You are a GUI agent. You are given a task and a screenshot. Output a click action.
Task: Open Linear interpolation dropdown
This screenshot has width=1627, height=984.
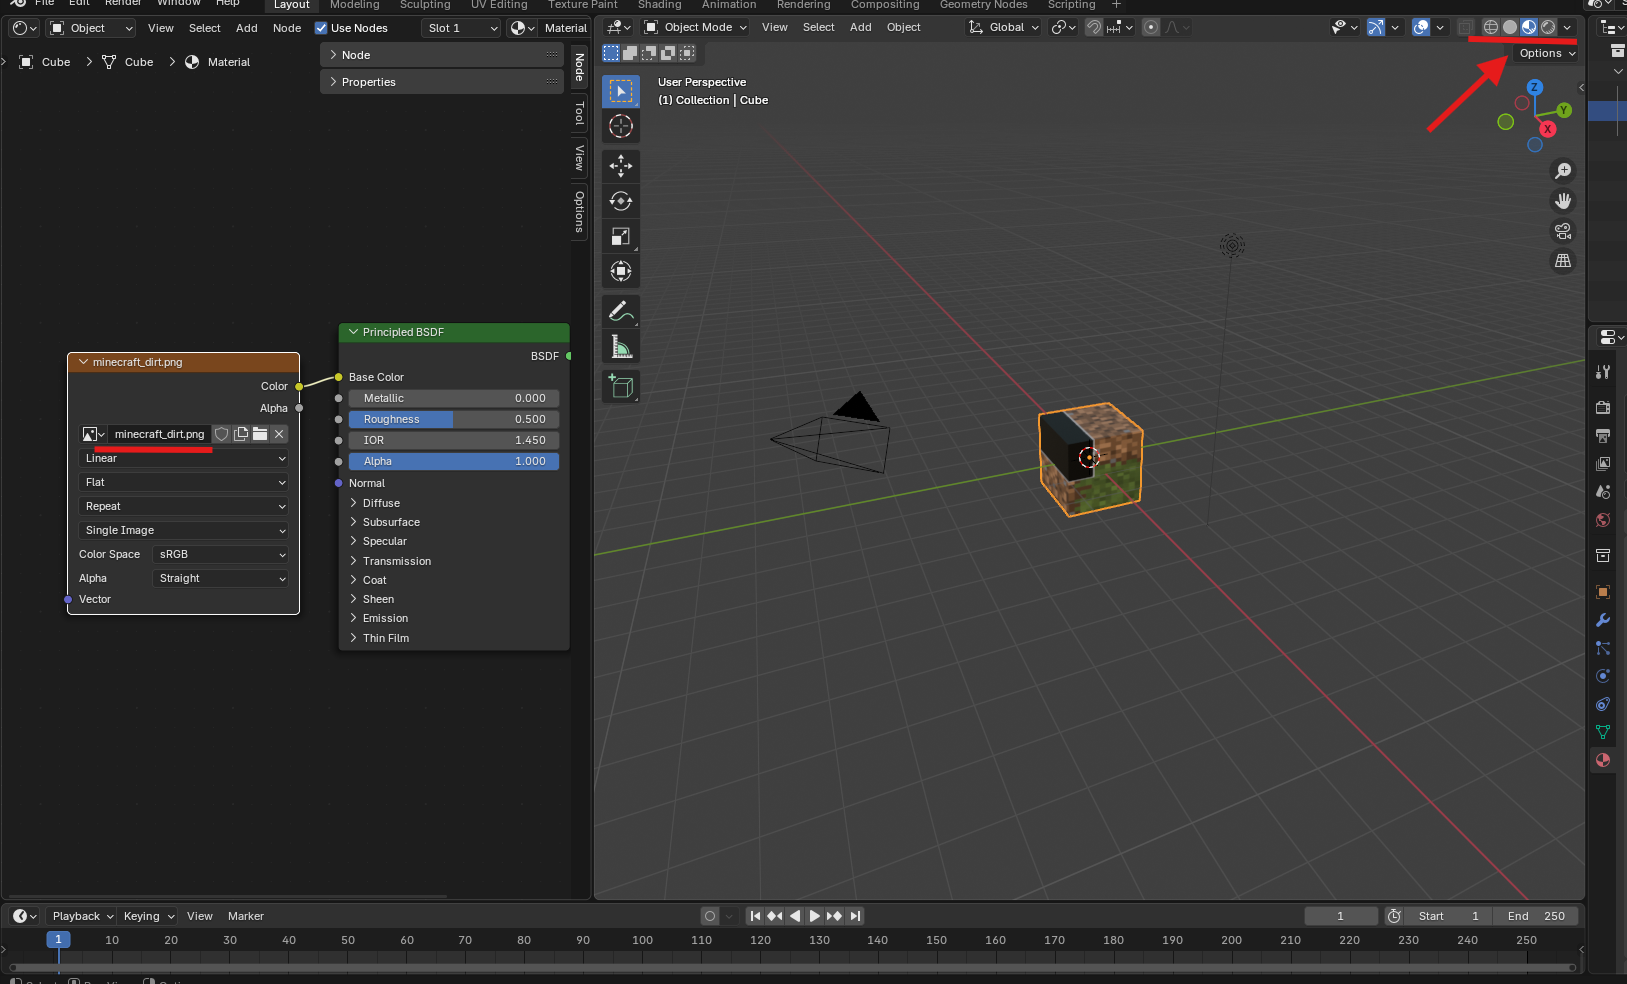pos(184,458)
